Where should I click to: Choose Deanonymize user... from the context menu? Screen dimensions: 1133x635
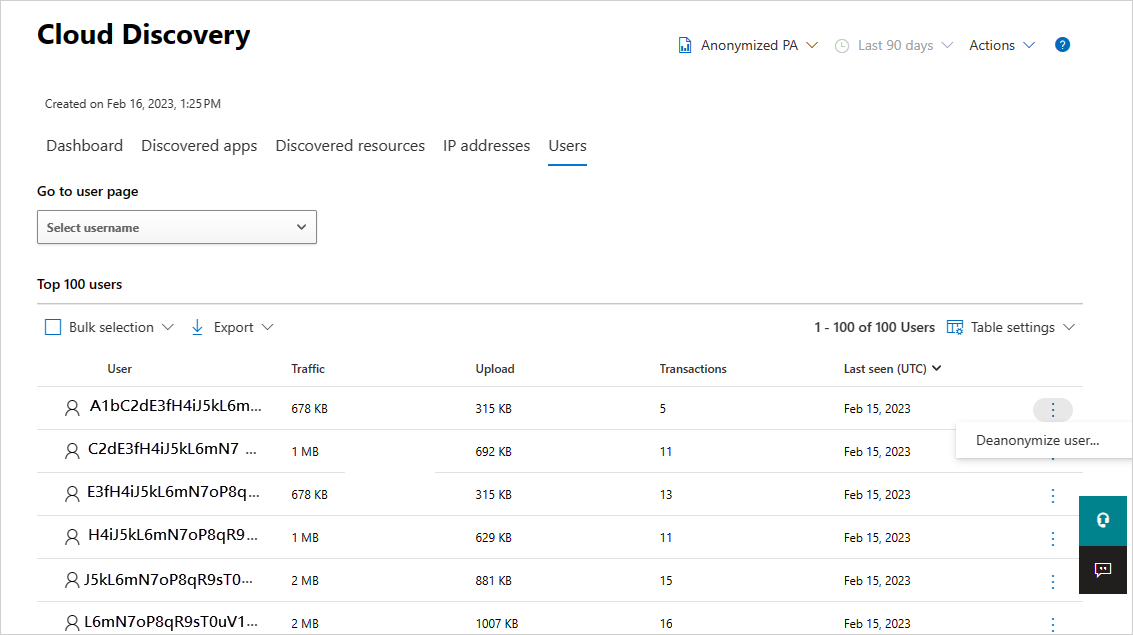pyautogui.click(x=1037, y=441)
